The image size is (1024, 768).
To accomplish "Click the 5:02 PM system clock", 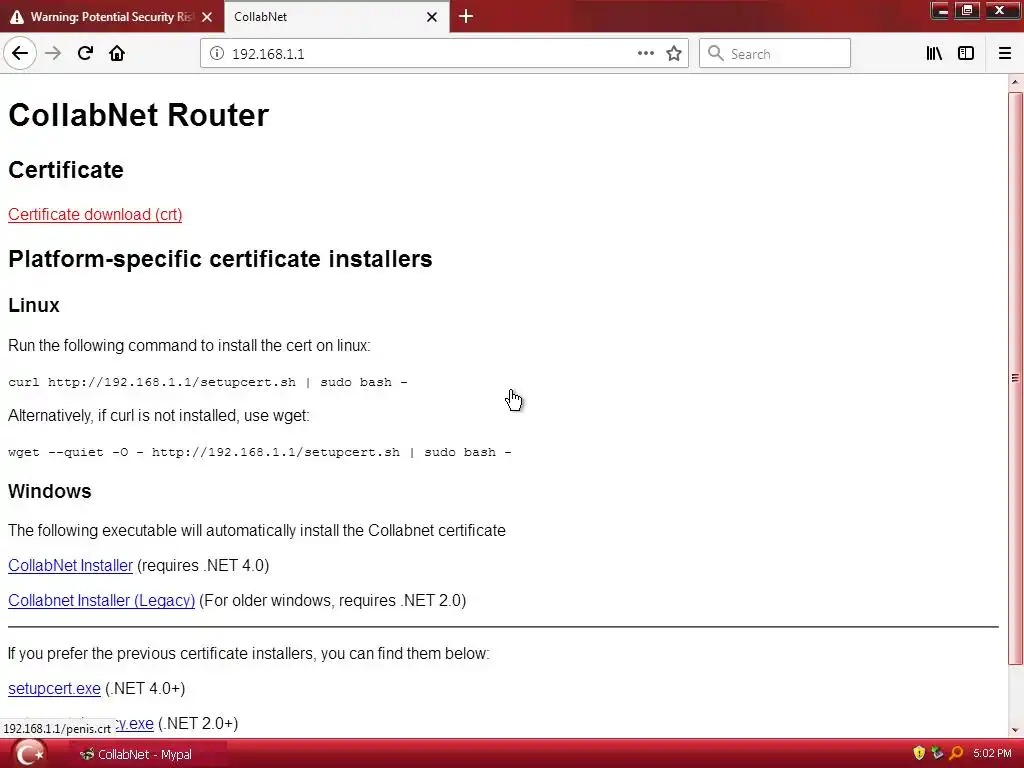I will coord(992,754).
